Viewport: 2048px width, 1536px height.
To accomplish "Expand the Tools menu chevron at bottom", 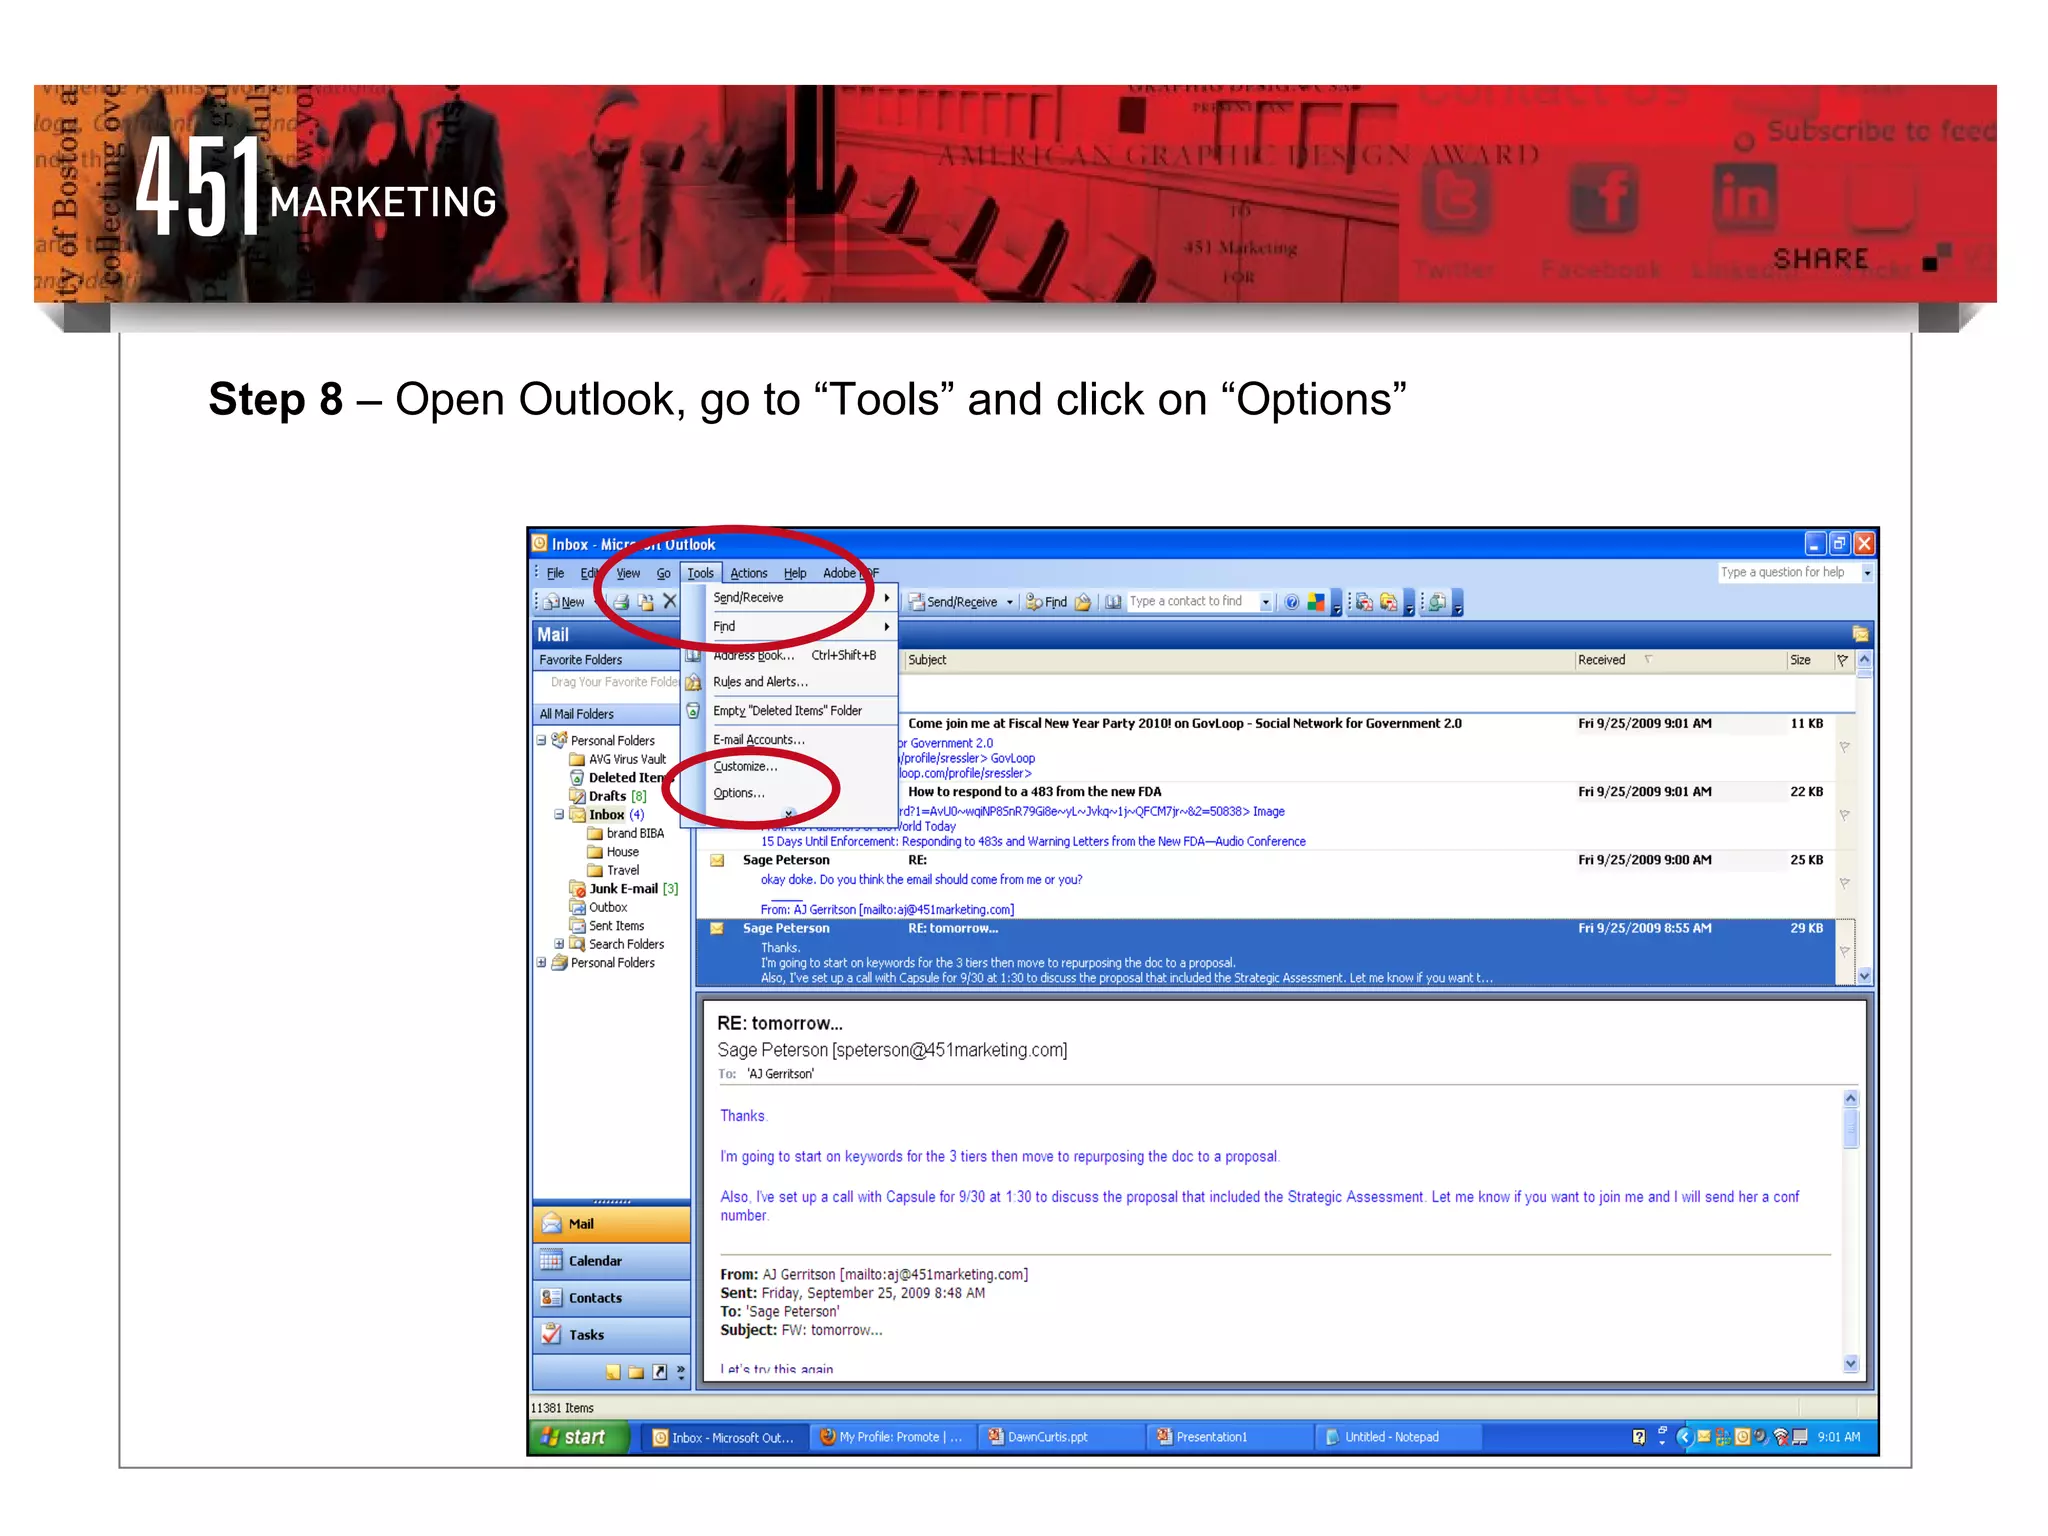I will pos(789,814).
